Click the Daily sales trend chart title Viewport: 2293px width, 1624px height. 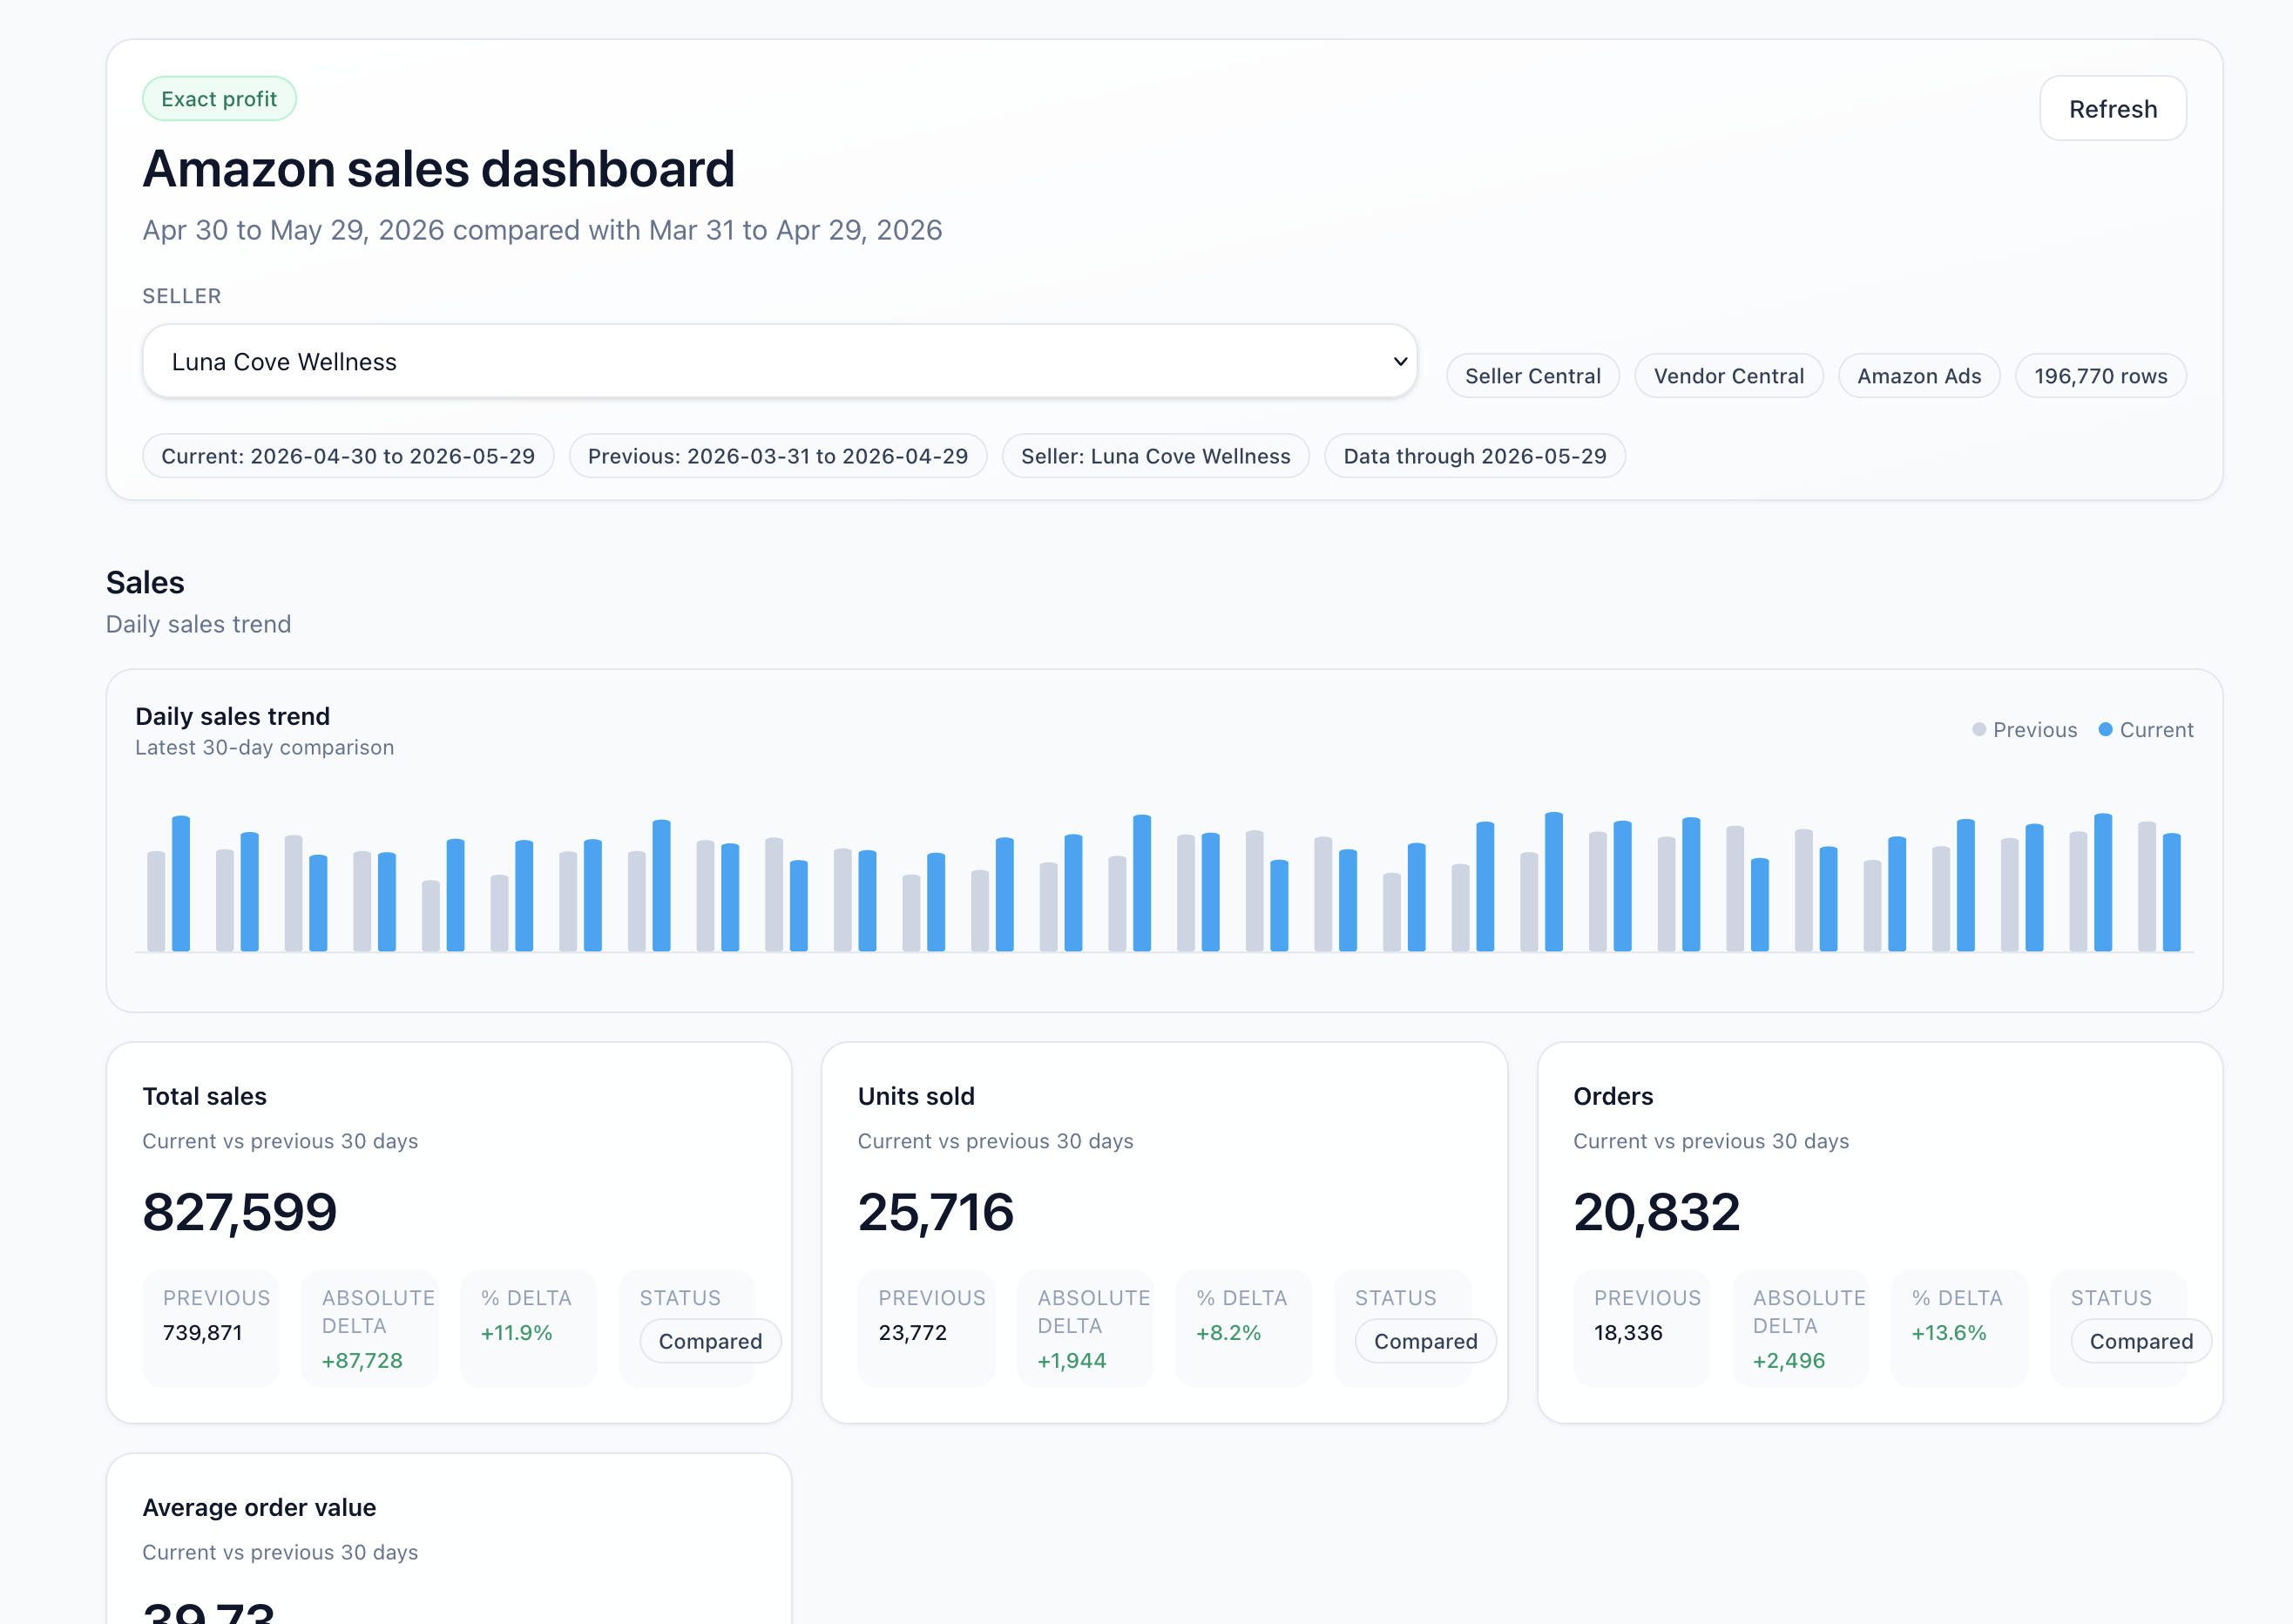click(x=232, y=716)
